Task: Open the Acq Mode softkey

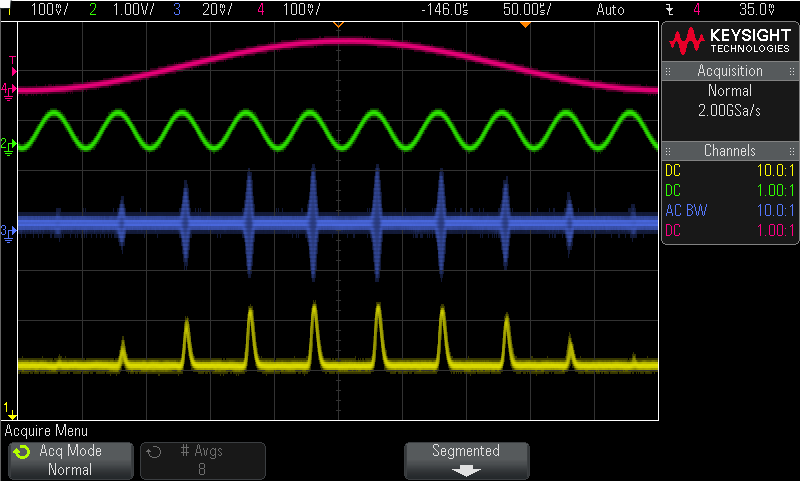Action: click(70, 461)
